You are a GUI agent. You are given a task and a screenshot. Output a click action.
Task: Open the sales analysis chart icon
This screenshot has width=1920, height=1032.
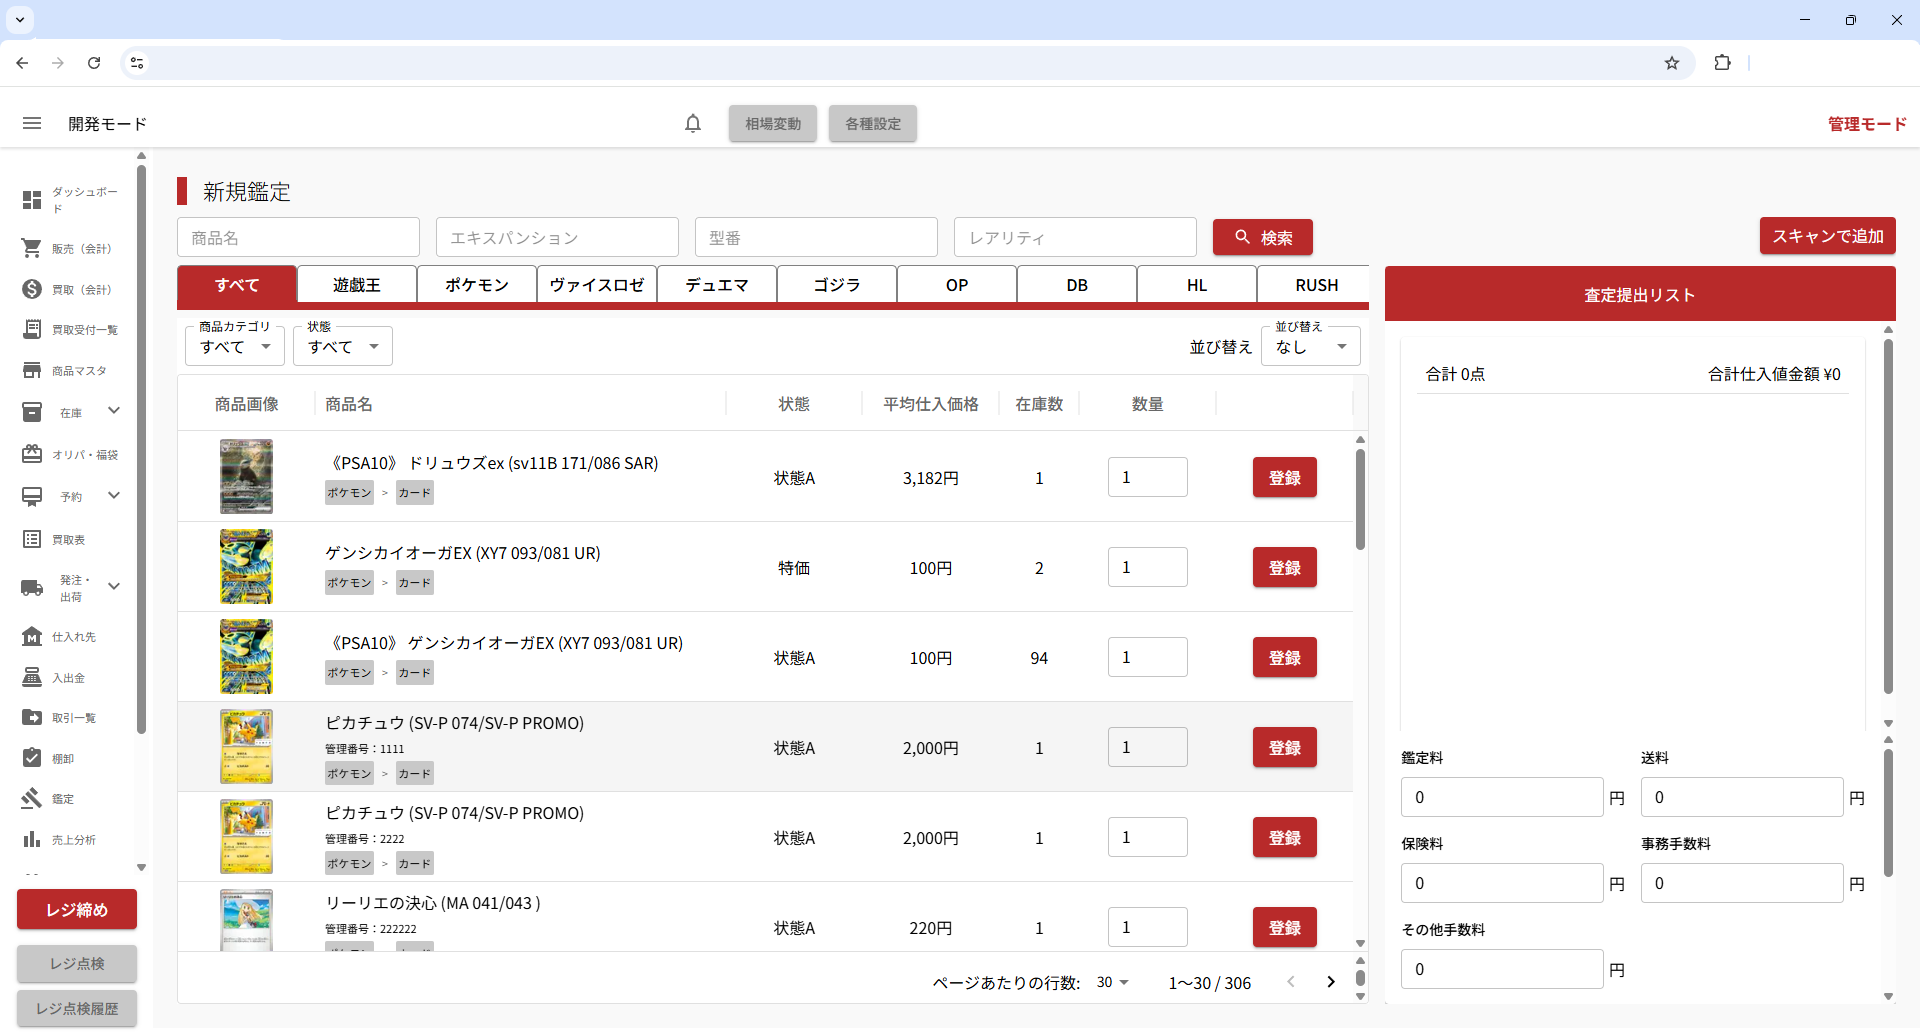click(x=32, y=839)
